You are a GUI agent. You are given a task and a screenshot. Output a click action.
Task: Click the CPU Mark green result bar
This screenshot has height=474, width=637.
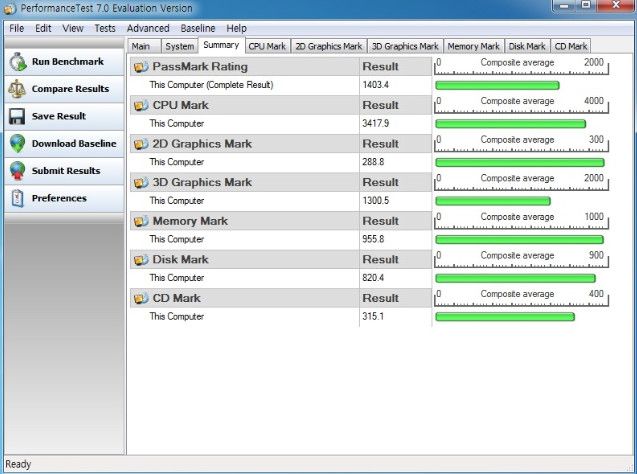click(511, 124)
